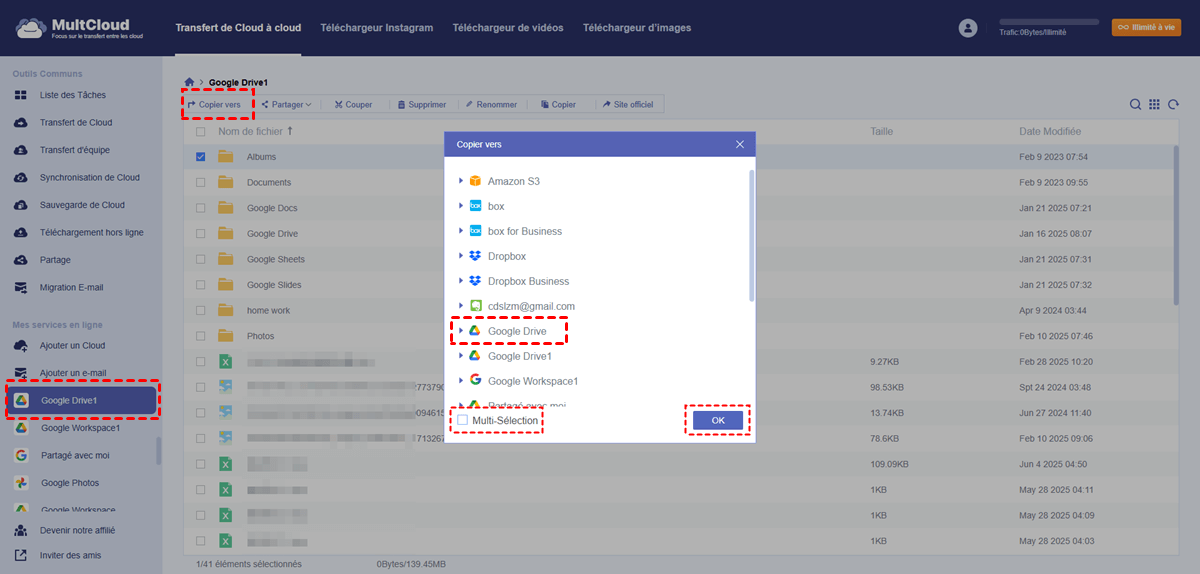Open Transfert d'équipe sidebar item
Screen dimensions: 1200x574
click(74, 150)
